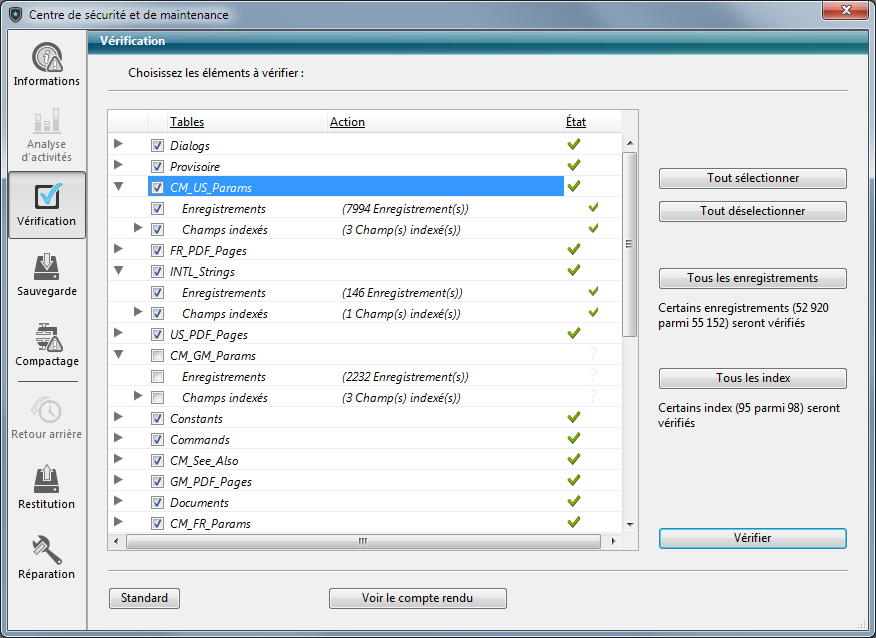Click Tout sélectionner button

pyautogui.click(x=753, y=178)
